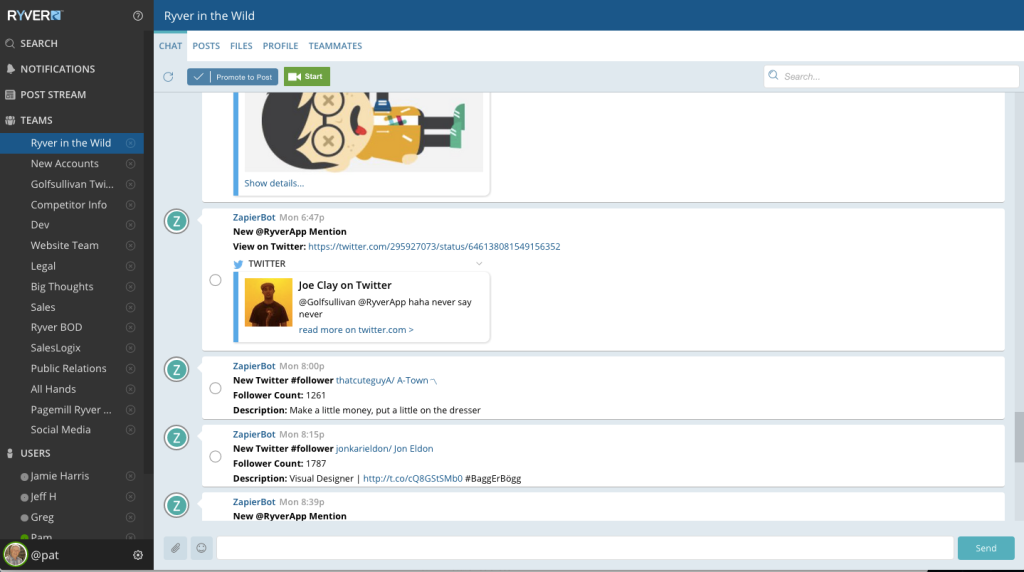
Task: Open chat with Jamie Harris
Action: point(59,477)
